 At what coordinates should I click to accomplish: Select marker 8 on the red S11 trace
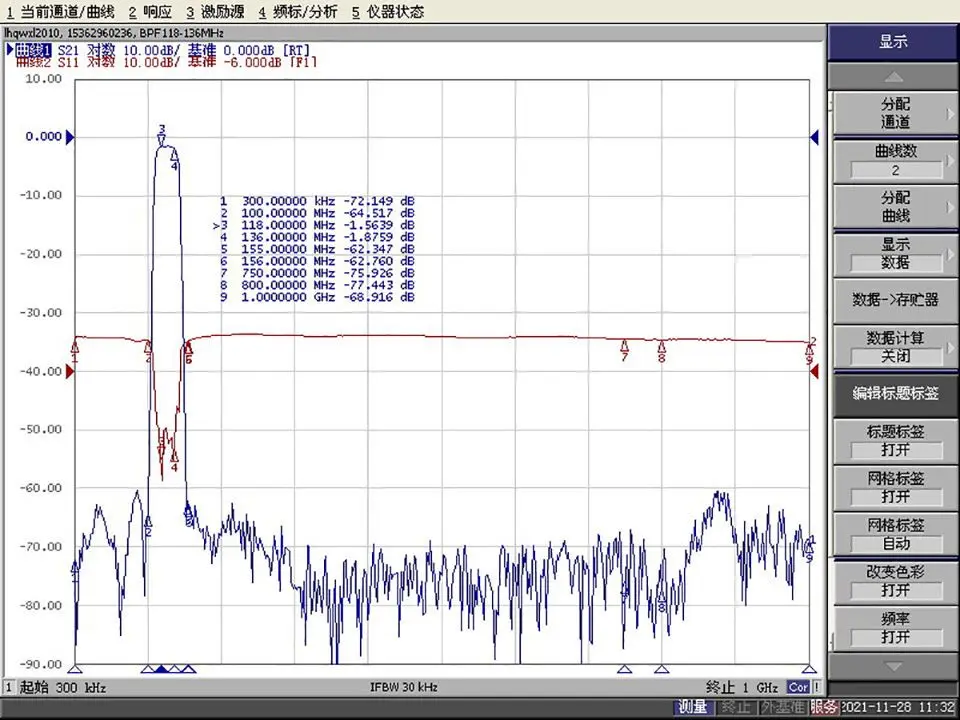pos(661,347)
